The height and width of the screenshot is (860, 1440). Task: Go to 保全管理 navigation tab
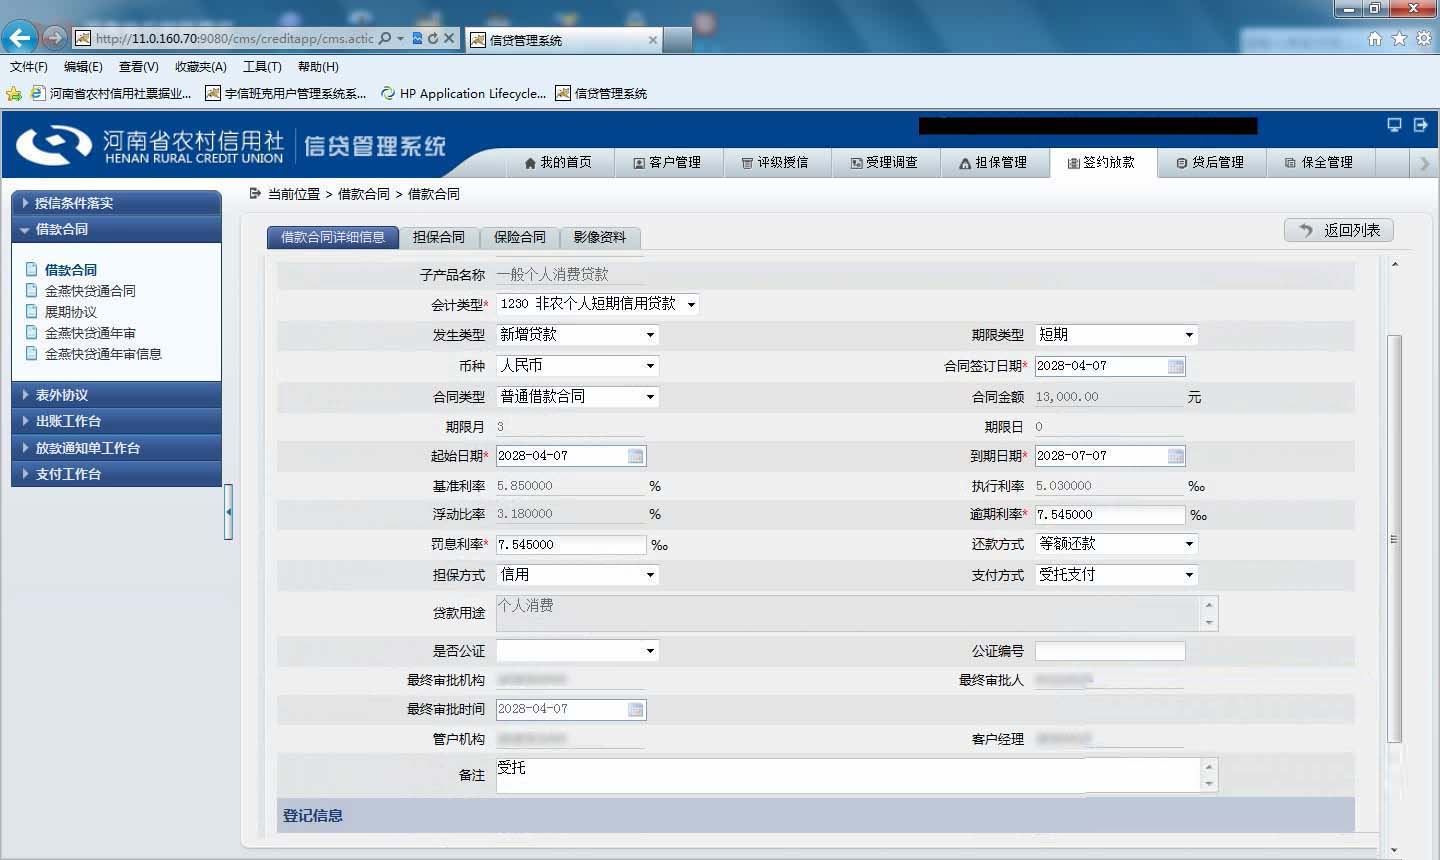(x=1321, y=162)
